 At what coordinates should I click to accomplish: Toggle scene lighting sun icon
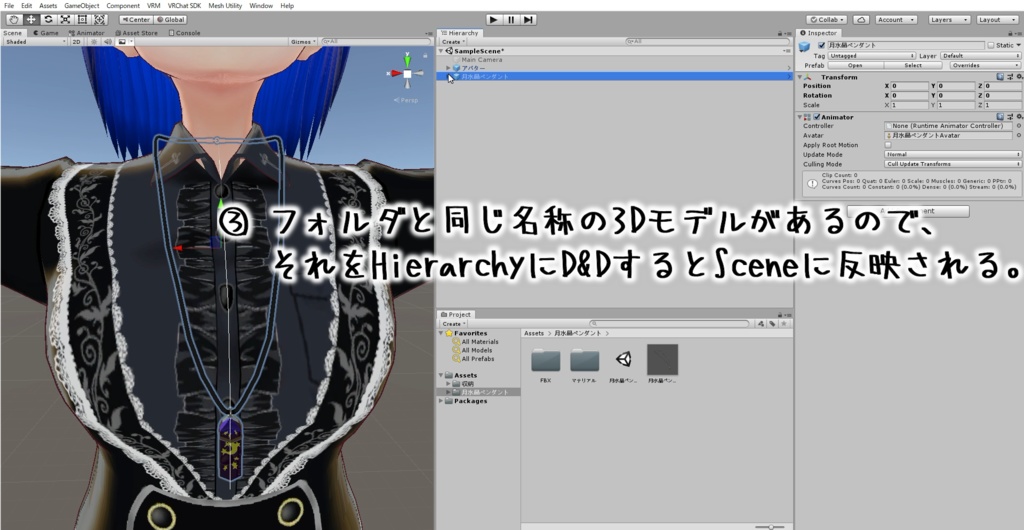point(94,41)
